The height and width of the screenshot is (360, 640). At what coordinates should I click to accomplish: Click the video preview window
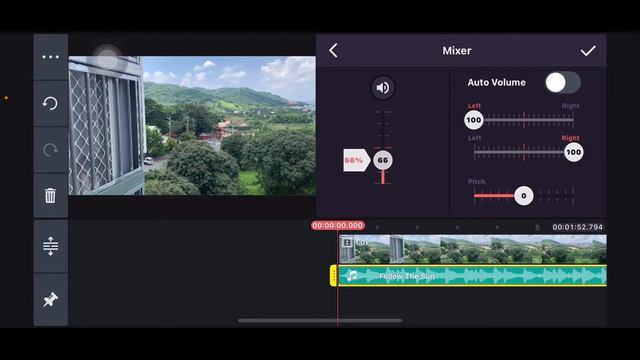(x=192, y=125)
